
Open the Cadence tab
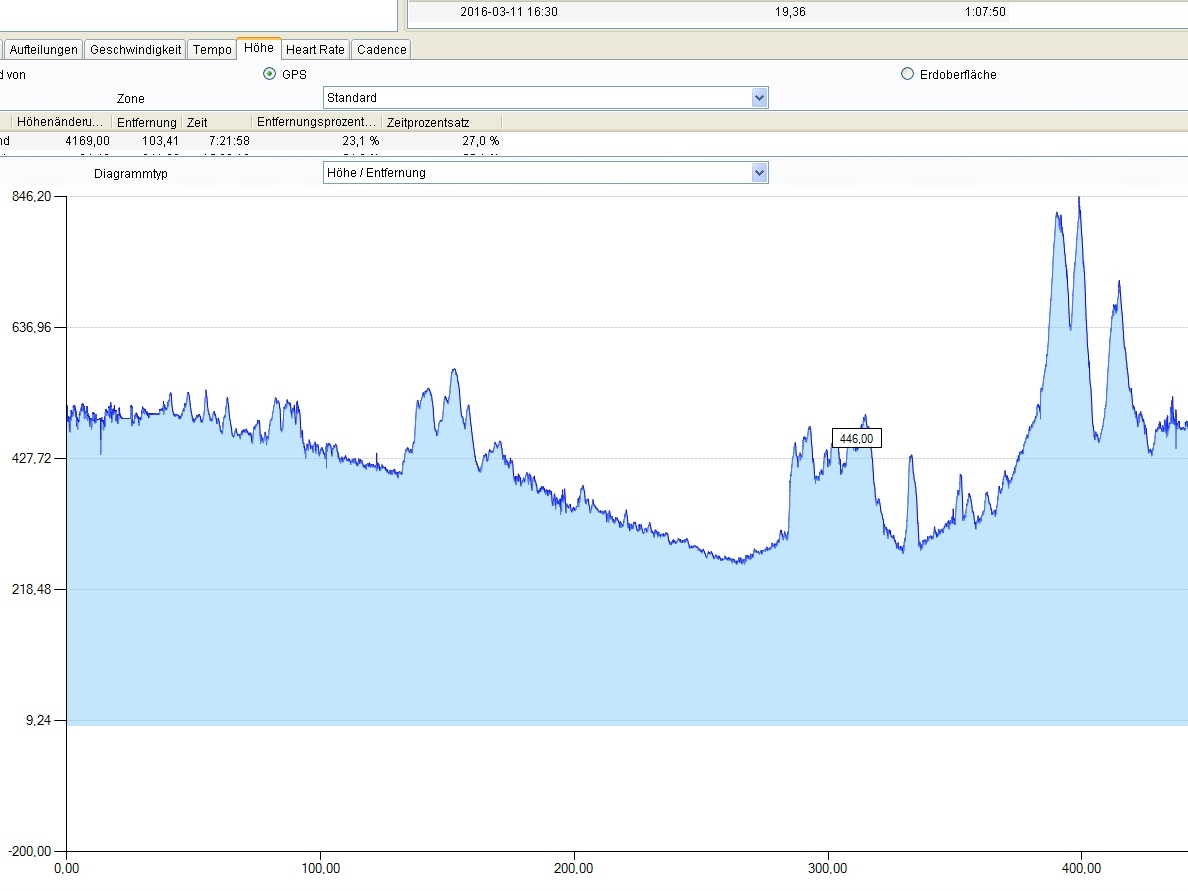click(381, 50)
